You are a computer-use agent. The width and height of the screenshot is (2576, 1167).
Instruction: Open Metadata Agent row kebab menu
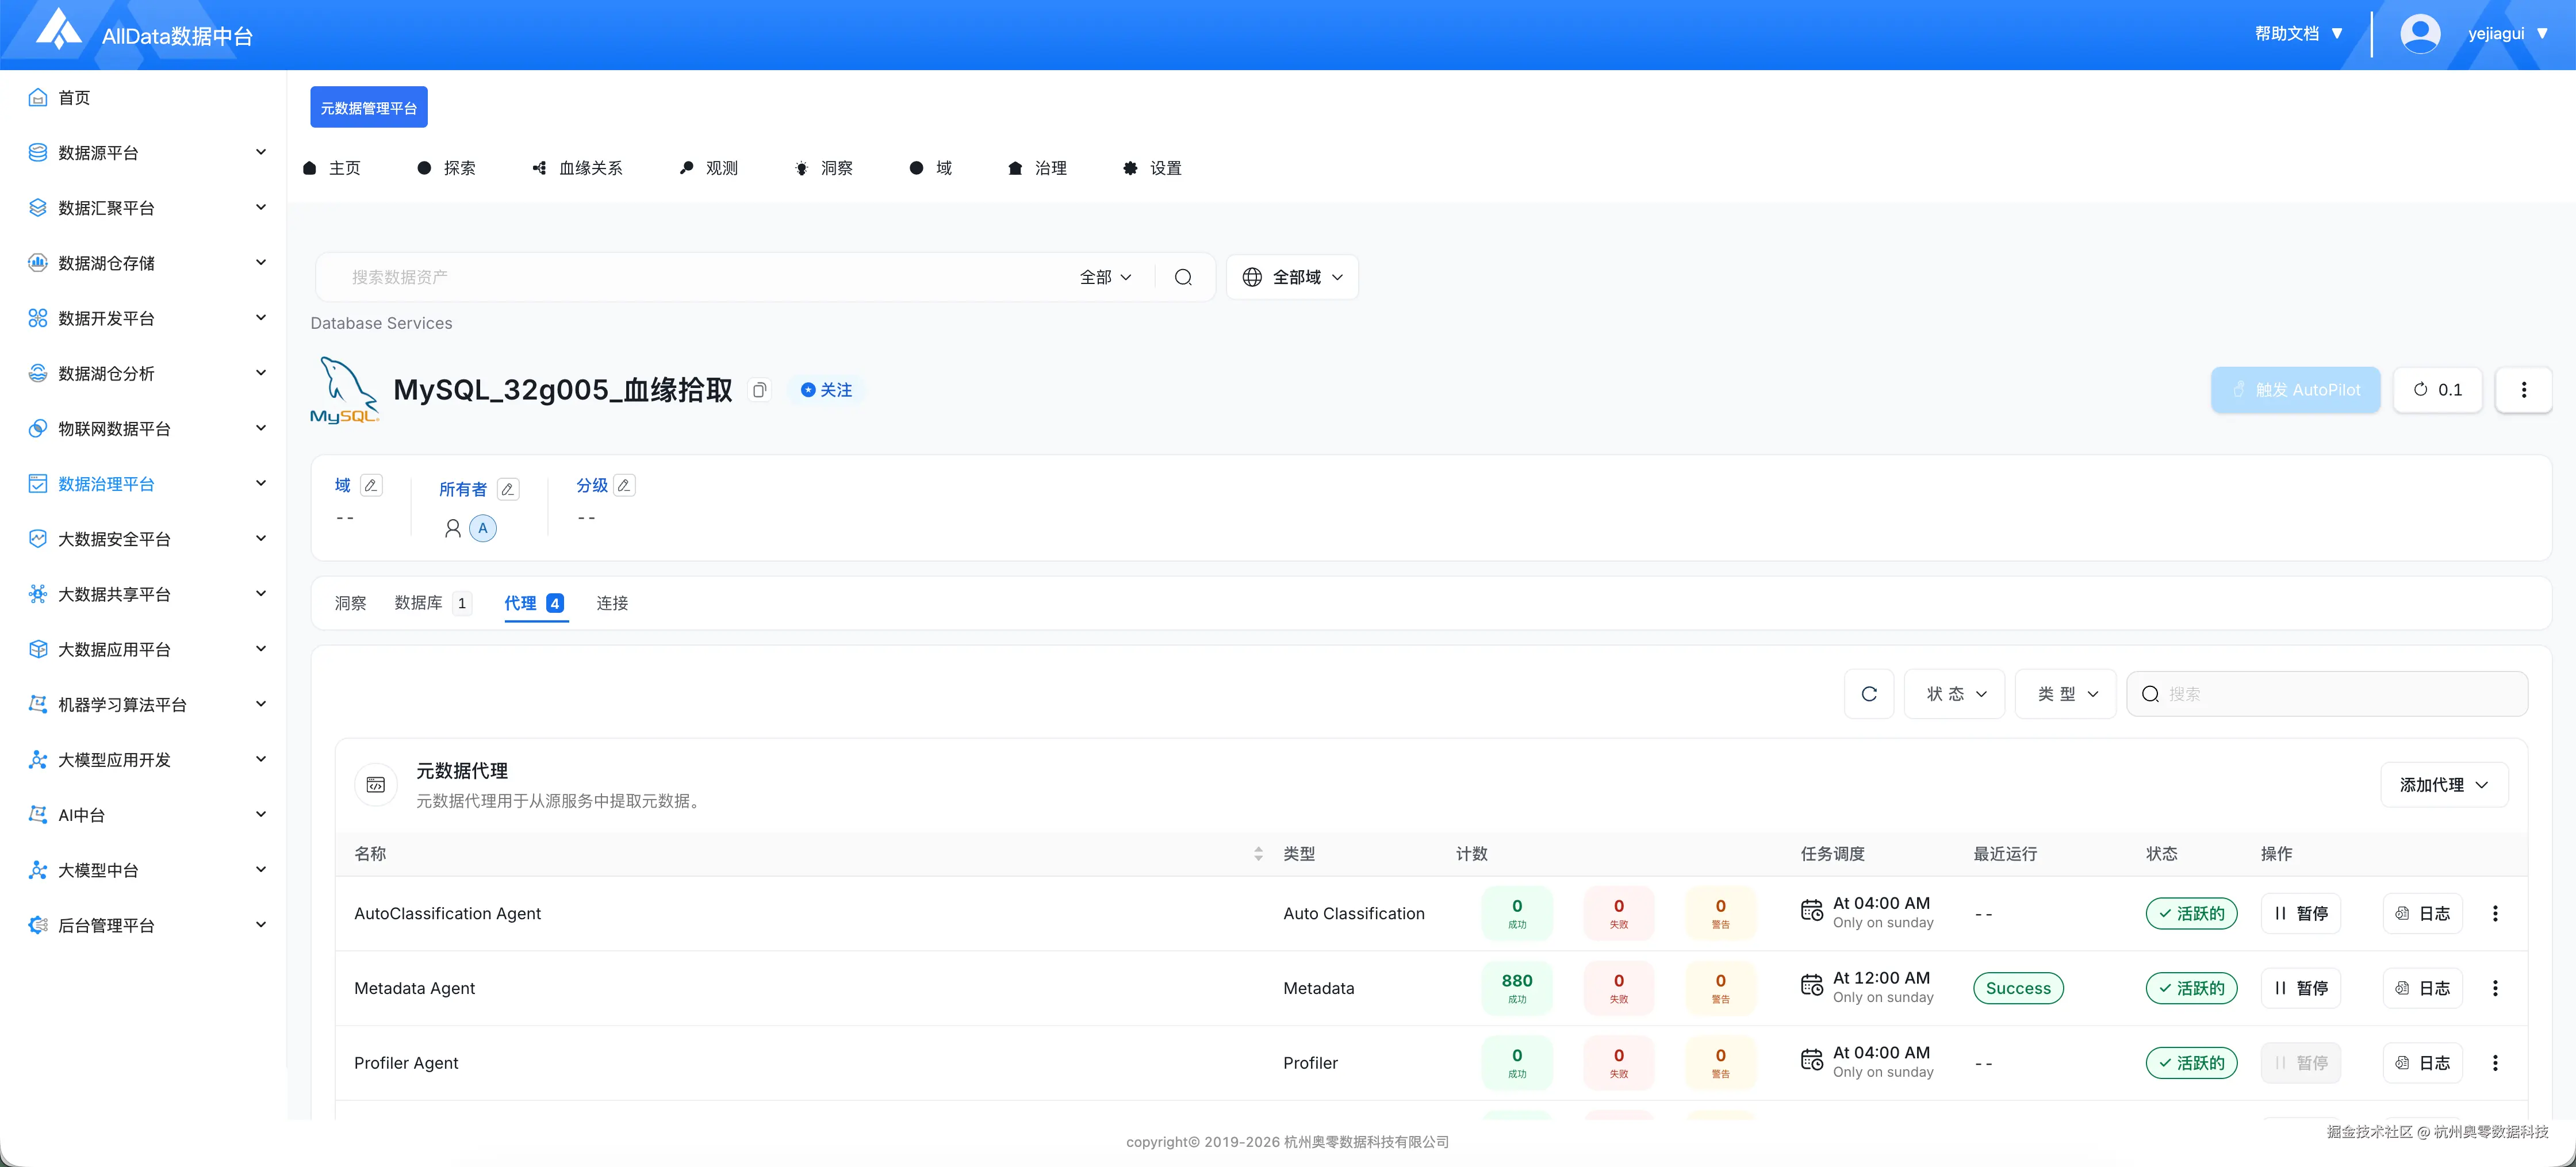click(x=2495, y=988)
